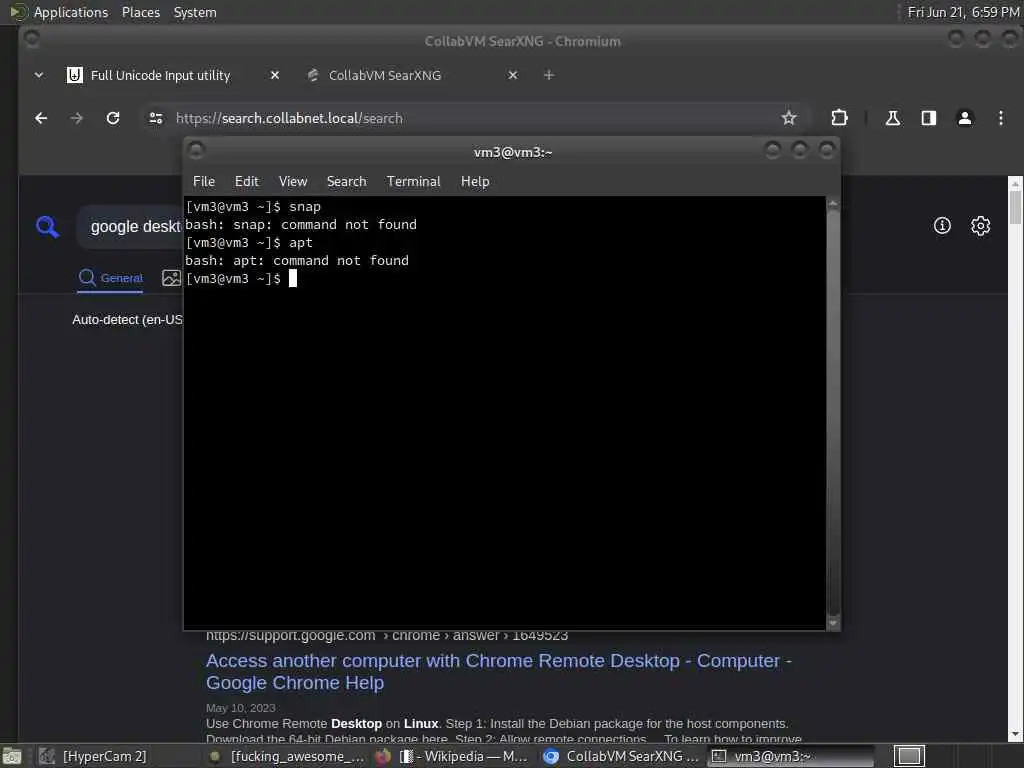Bookmark this page with the star

(789, 118)
